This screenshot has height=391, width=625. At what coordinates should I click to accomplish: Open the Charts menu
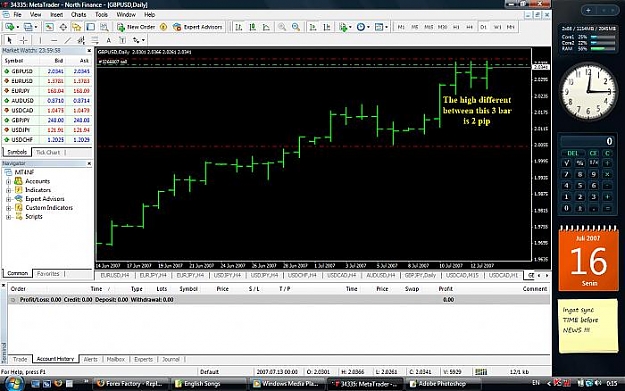[78, 15]
